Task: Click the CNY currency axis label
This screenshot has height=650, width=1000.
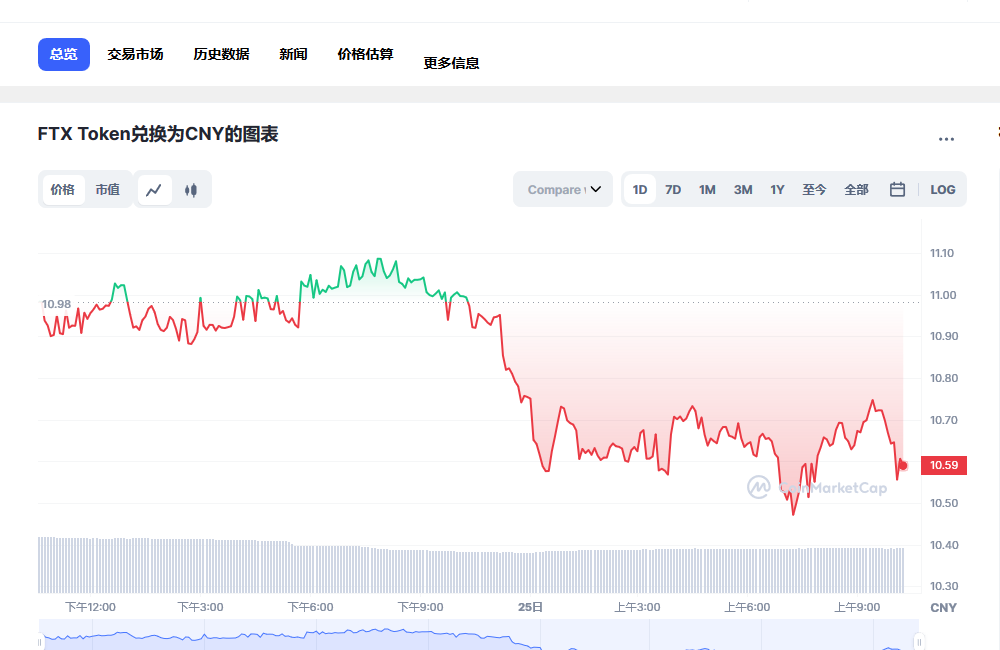Action: (x=943, y=608)
